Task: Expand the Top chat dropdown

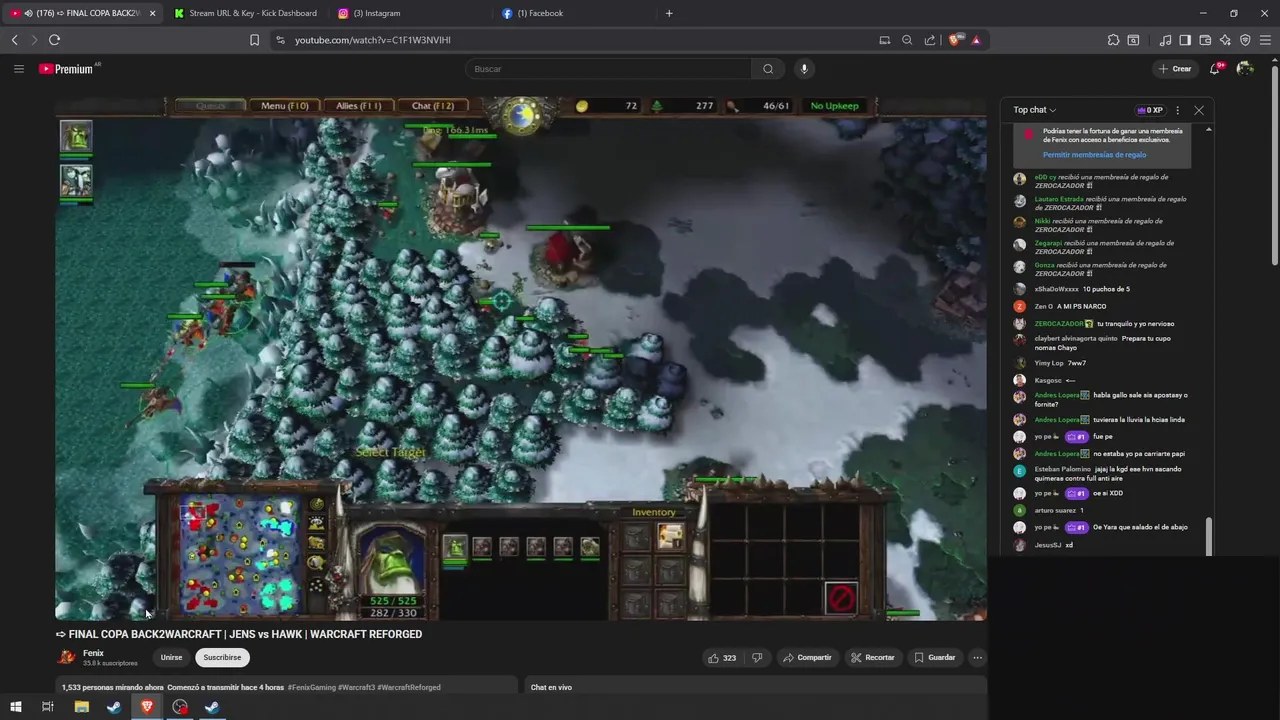Action: [1034, 110]
